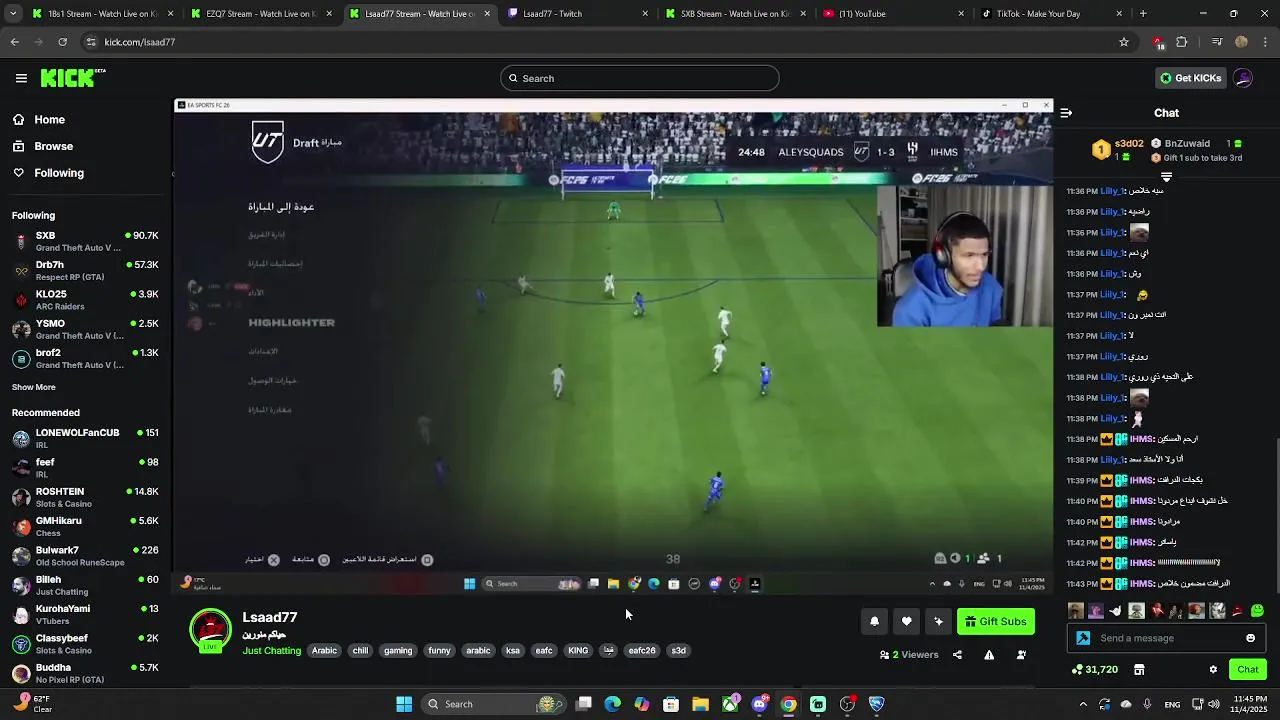1280x720 pixels.
Task: Open the Drb7h channel in Following list
Action: [x=85, y=270]
